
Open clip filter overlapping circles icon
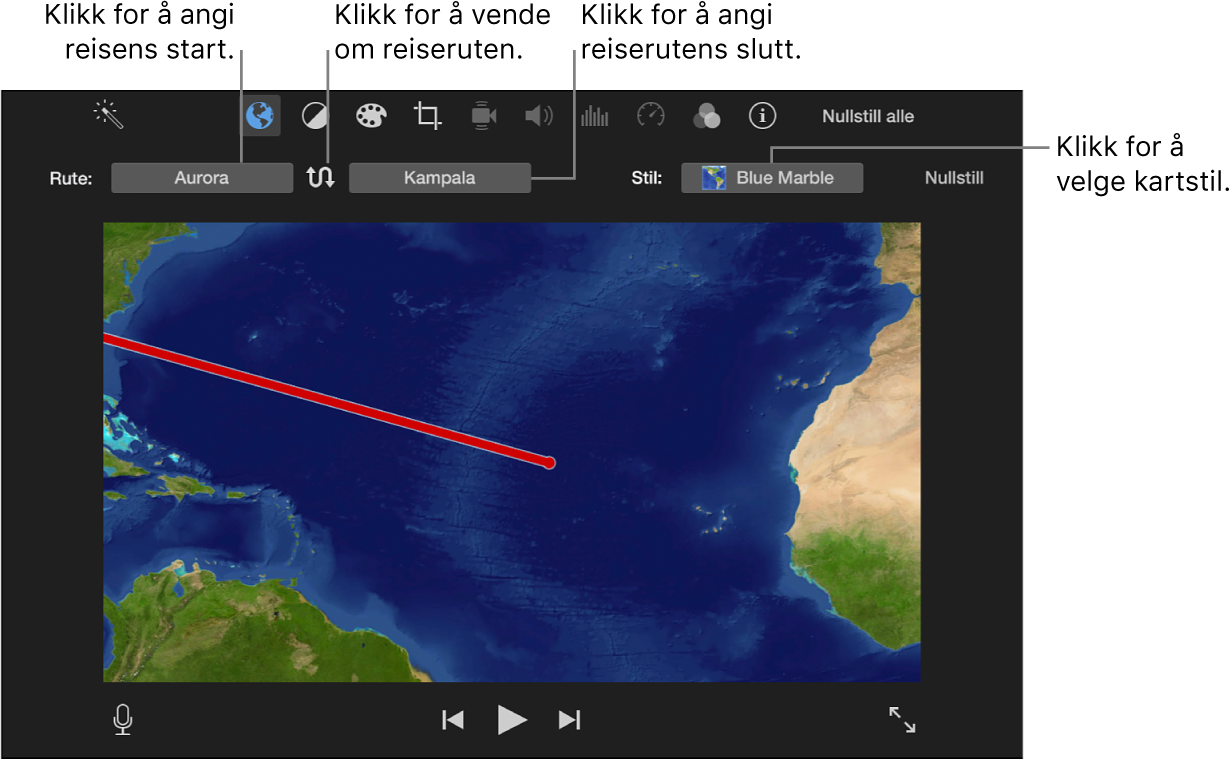[x=706, y=117]
